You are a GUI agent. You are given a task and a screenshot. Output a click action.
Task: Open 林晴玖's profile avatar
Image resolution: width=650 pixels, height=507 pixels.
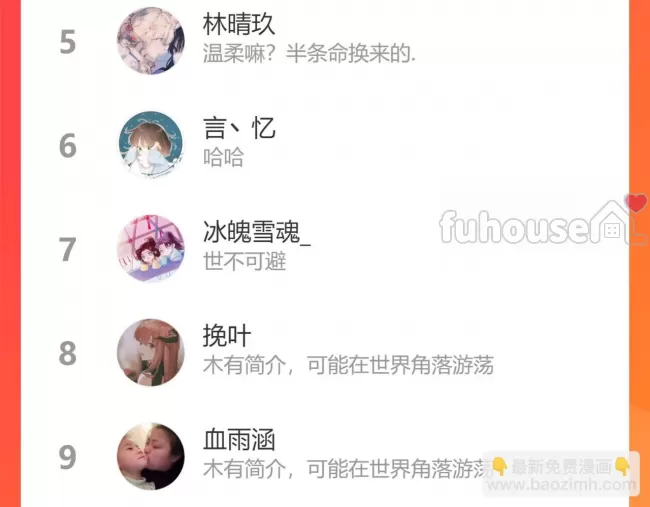click(x=151, y=41)
